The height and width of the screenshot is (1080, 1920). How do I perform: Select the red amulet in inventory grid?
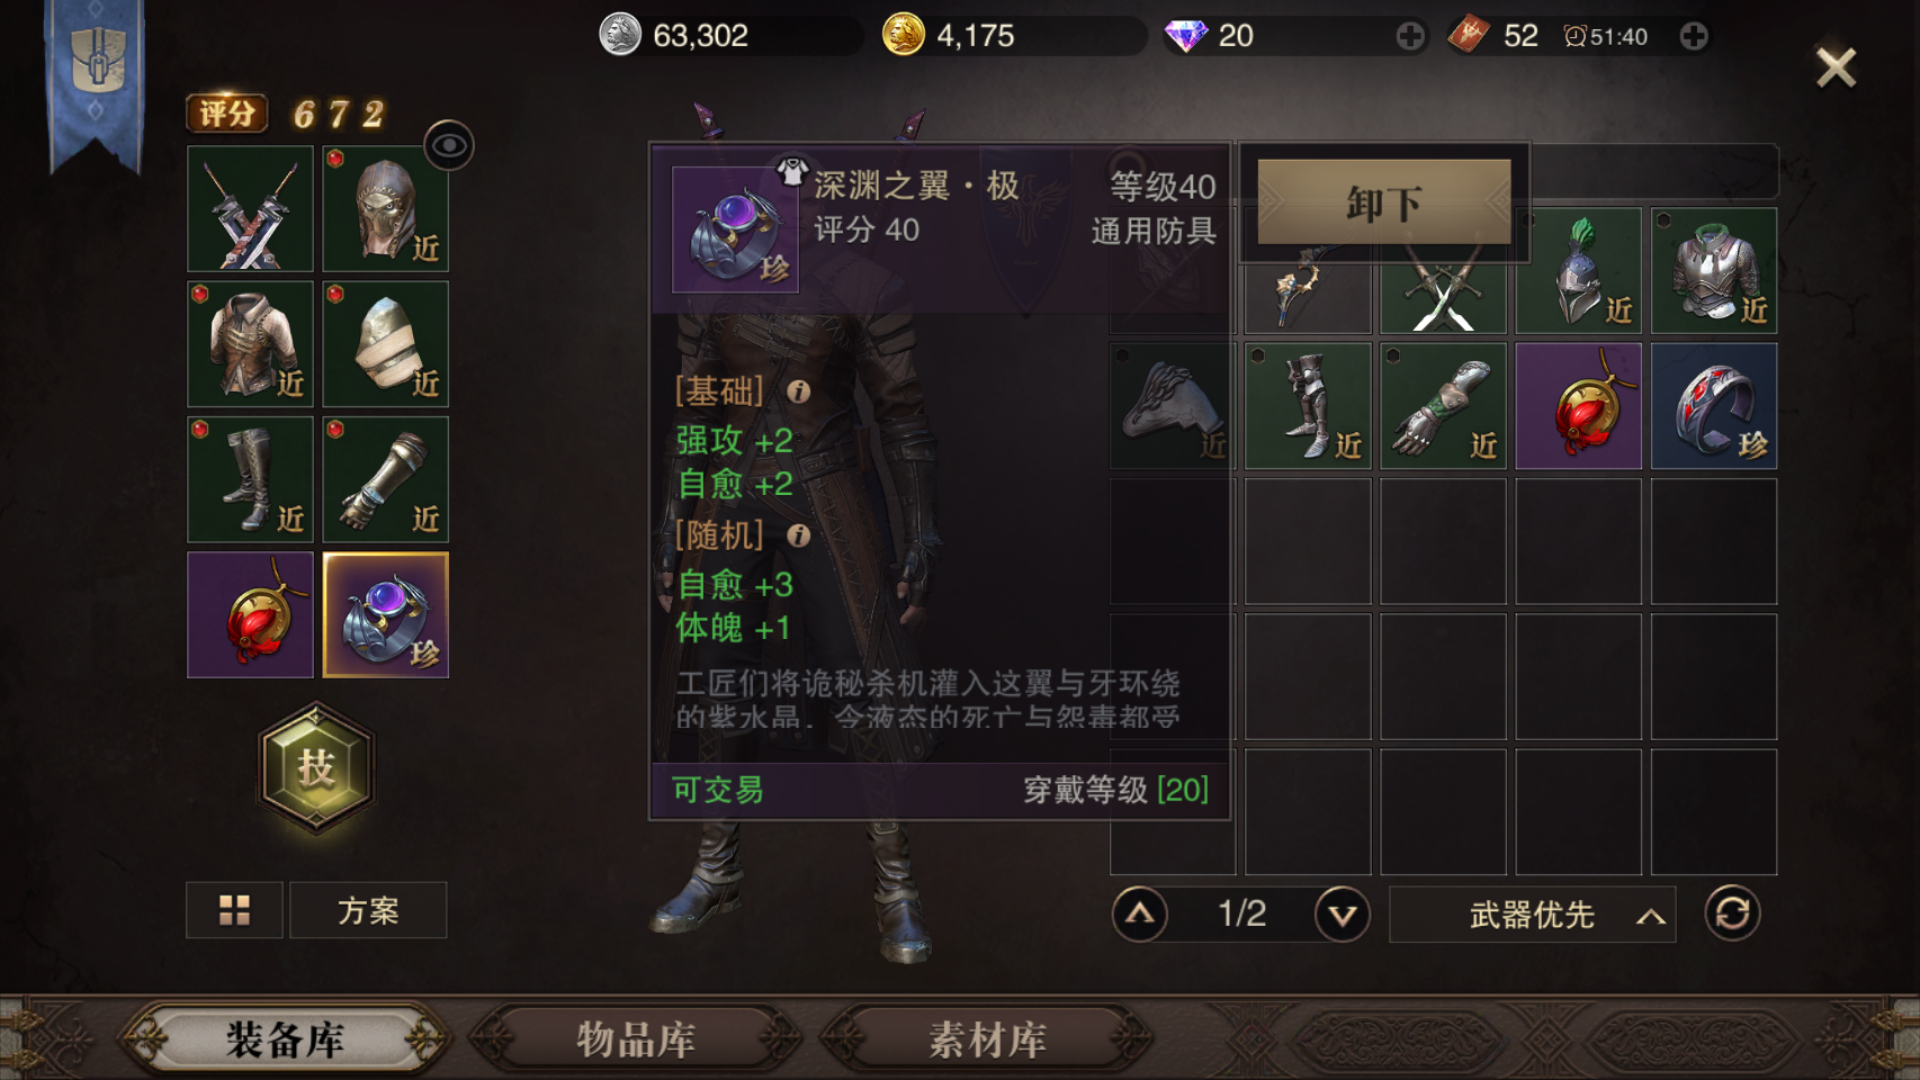point(1578,406)
